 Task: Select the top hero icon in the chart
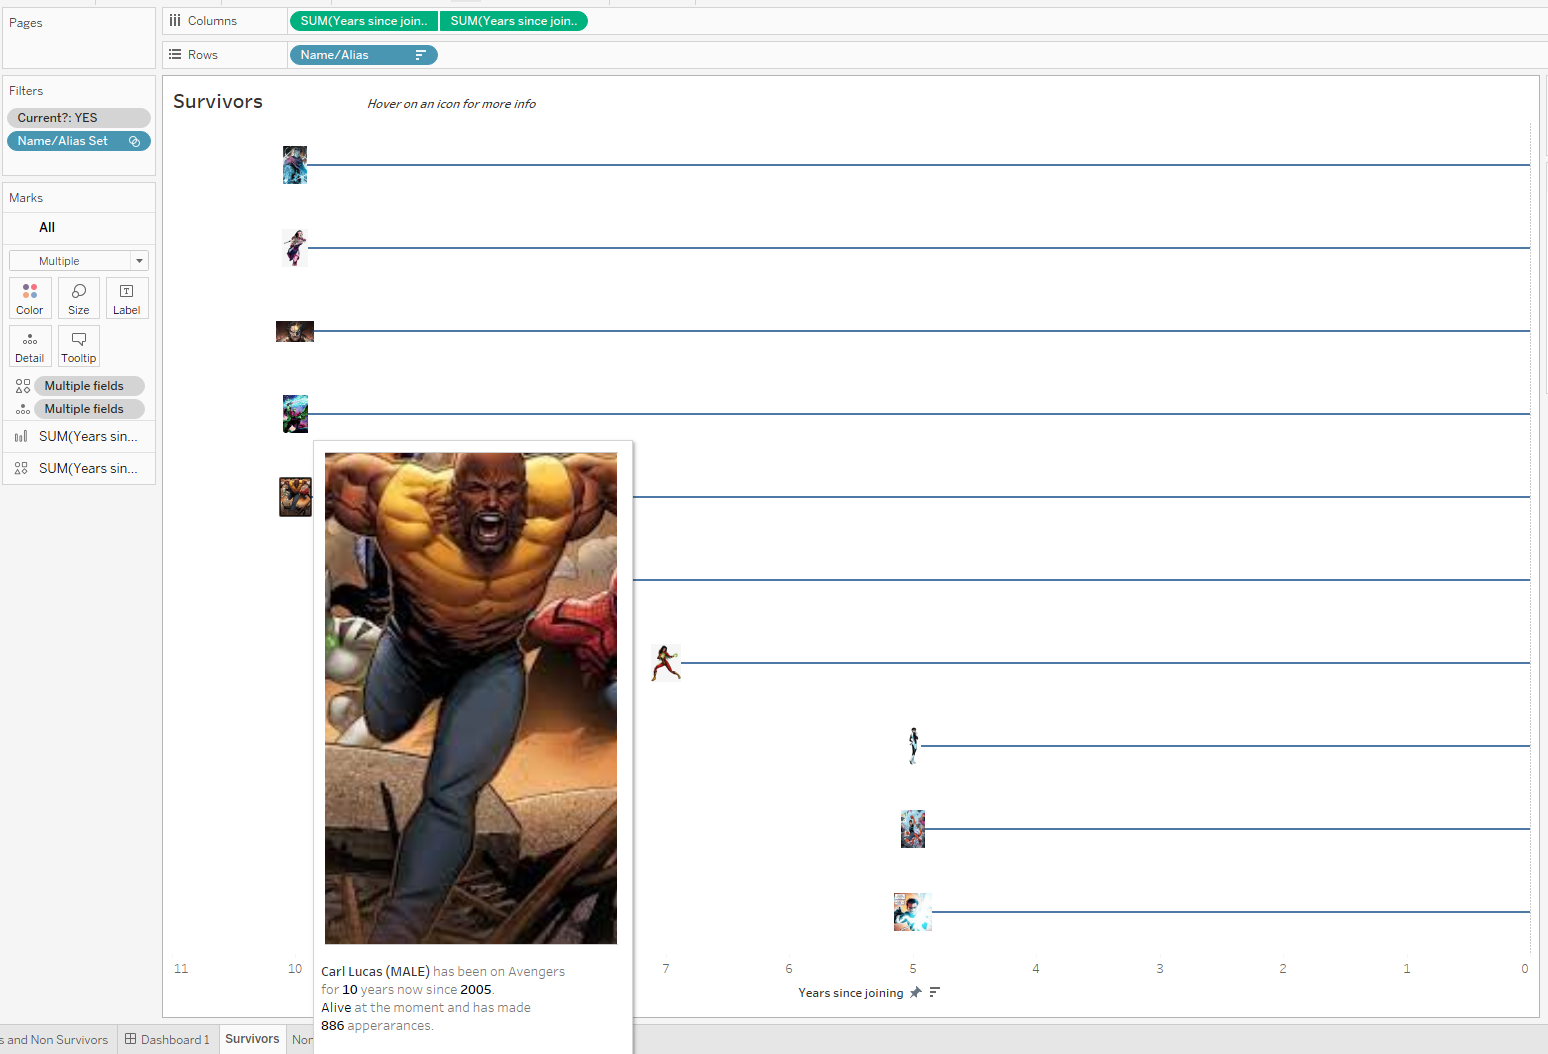(x=295, y=165)
